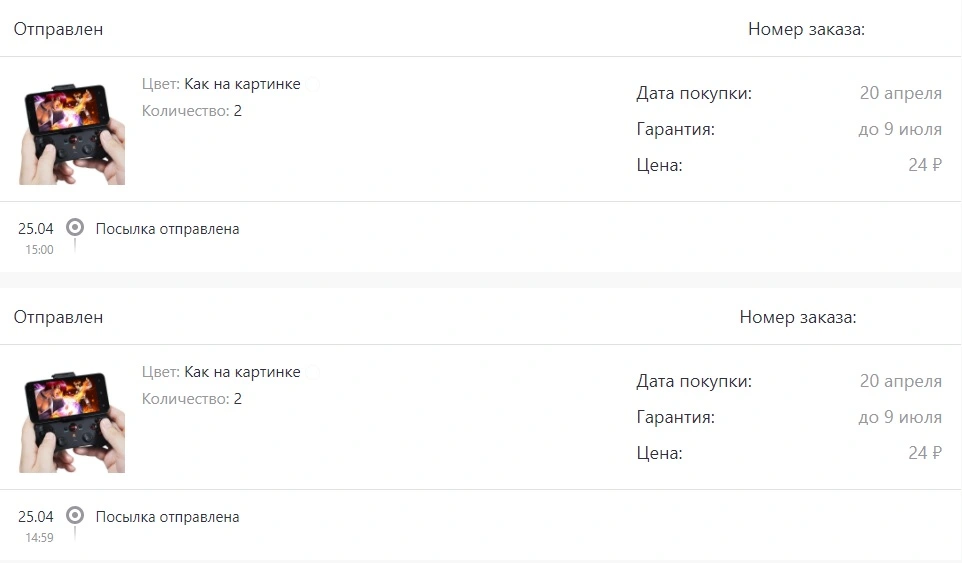The width and height of the screenshot is (962, 563).
Task: Click the tracking marker icon for 14:59 shipment
Action: [x=75, y=515]
